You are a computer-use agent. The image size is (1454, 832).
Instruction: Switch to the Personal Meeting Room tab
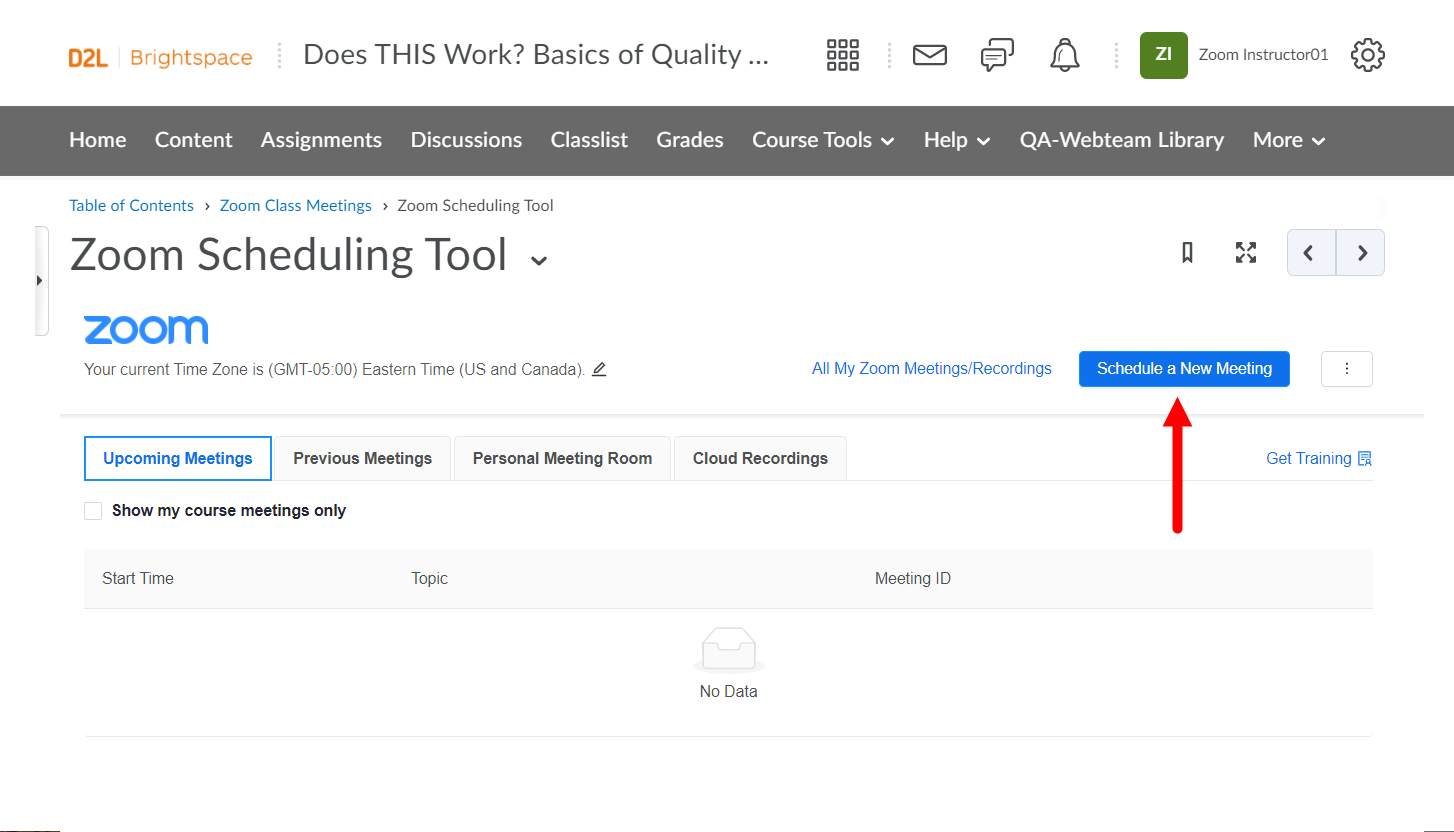(562, 458)
